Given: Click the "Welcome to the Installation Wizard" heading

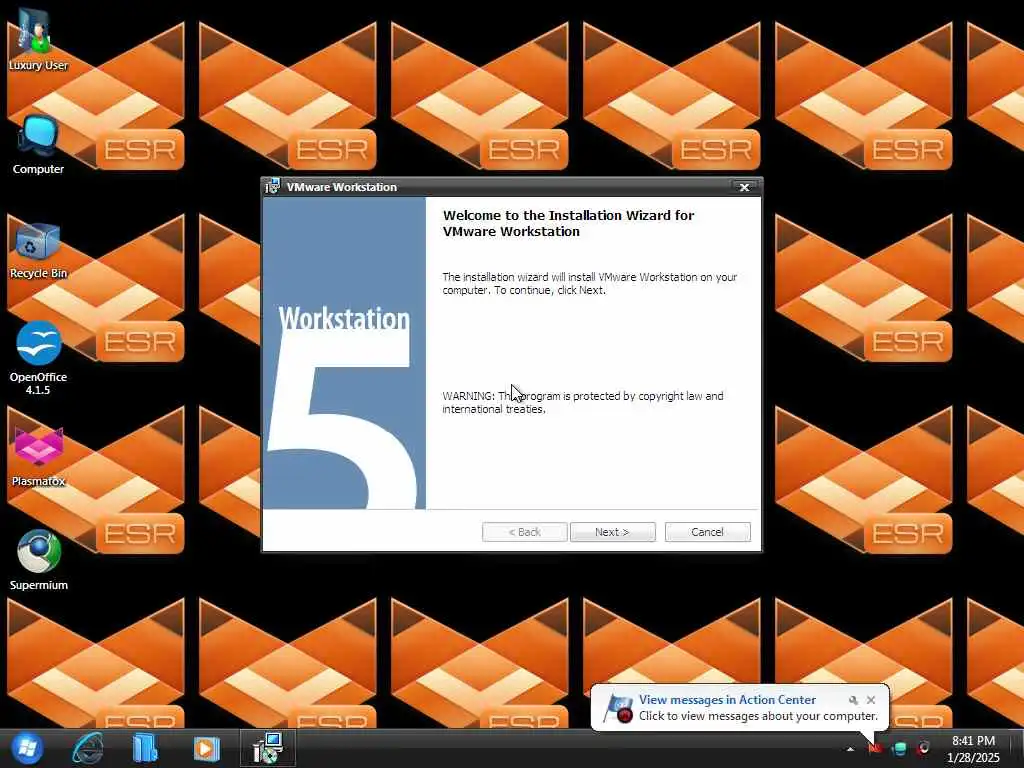Looking at the screenshot, I should click(x=569, y=223).
